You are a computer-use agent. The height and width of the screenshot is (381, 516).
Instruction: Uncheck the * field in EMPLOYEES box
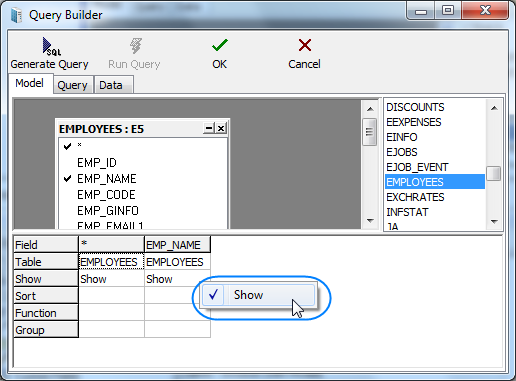coord(67,146)
